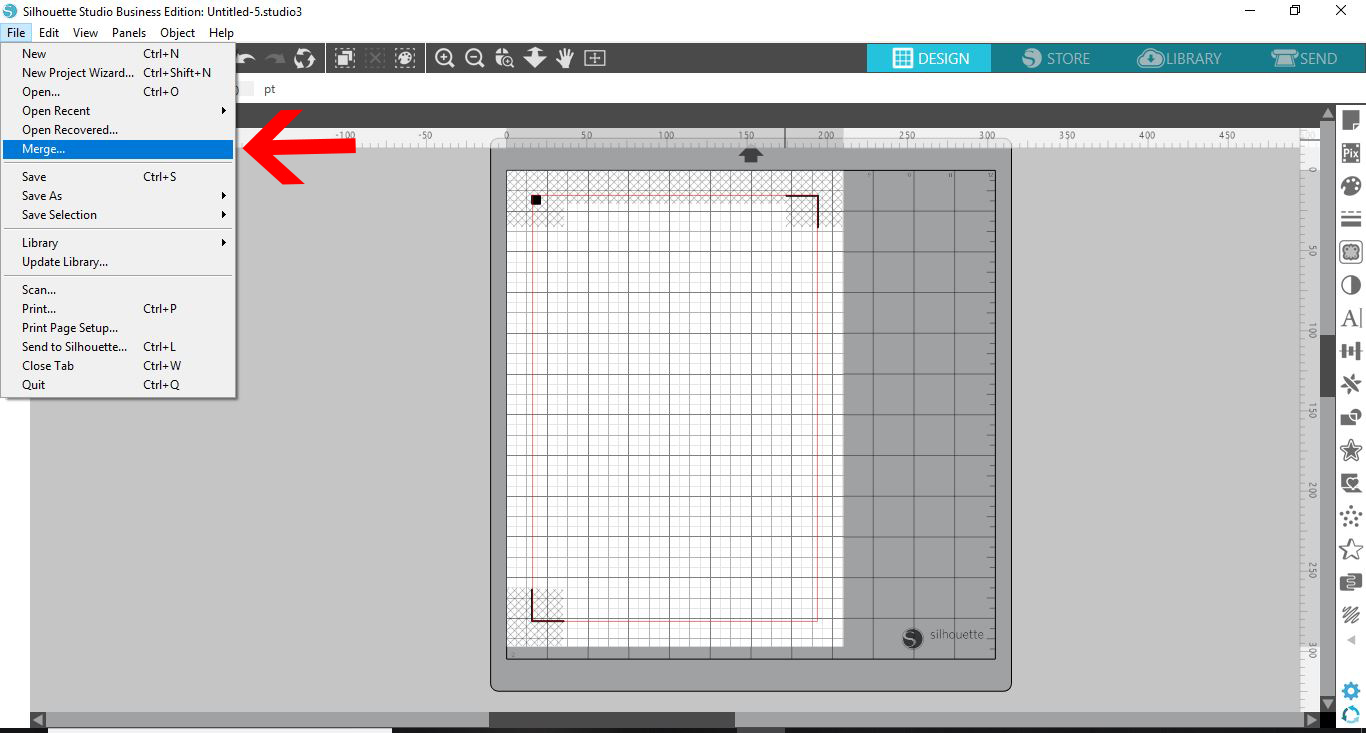Click the Select by Color palette icon
Viewport: 1366px width, 733px height.
[x=405, y=58]
